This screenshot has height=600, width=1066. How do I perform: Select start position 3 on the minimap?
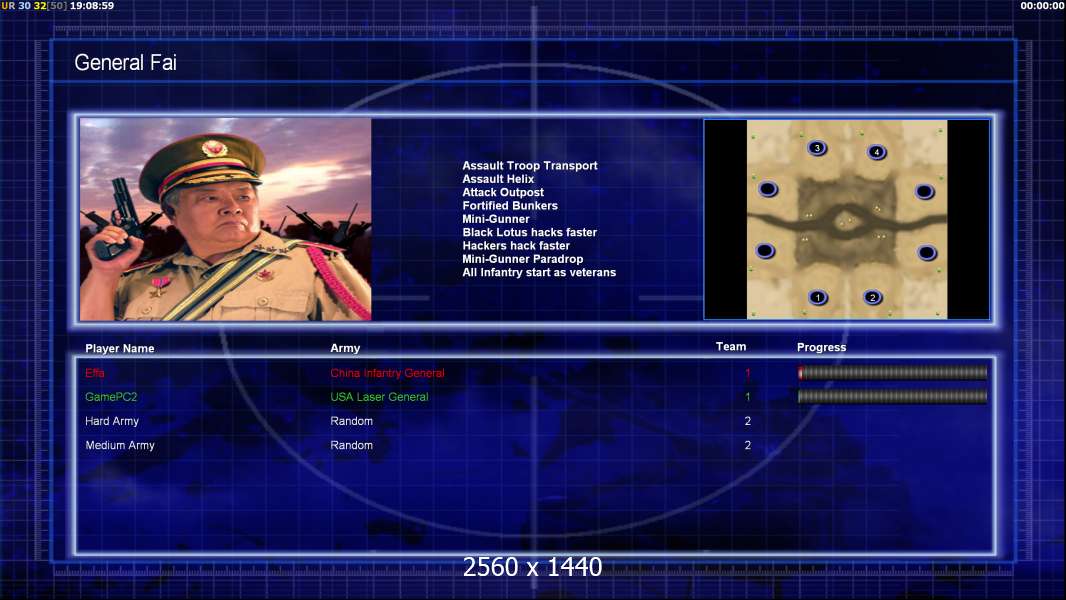click(x=817, y=148)
